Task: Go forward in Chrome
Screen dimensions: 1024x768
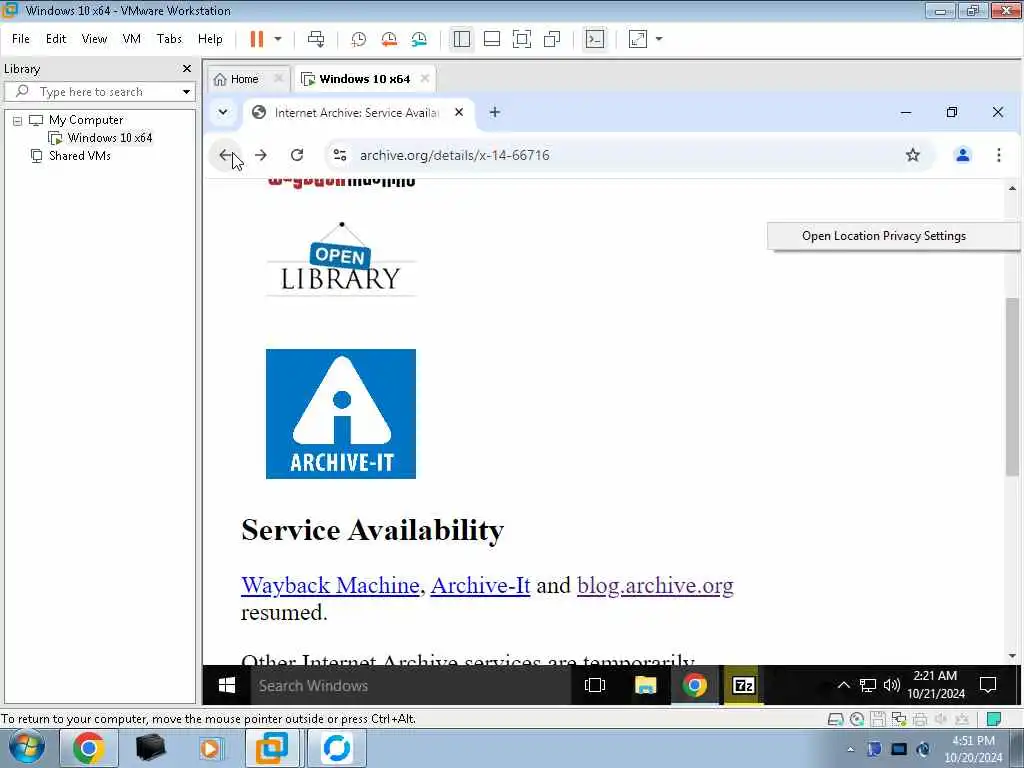Action: tap(261, 155)
